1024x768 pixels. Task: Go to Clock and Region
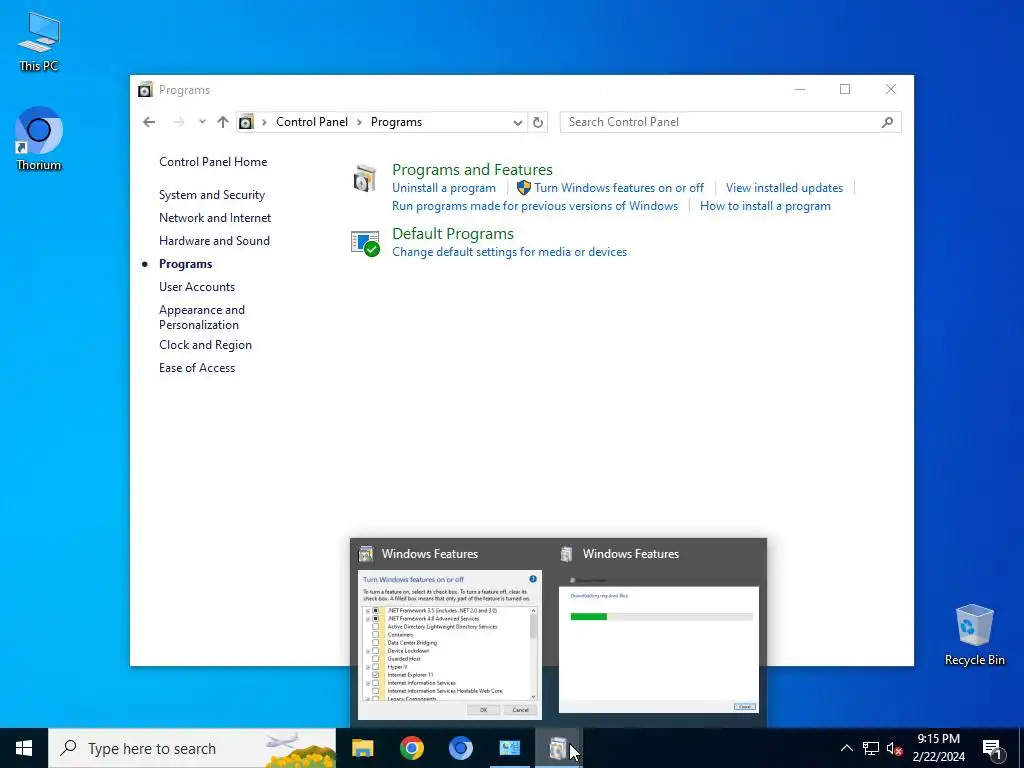[x=205, y=345]
